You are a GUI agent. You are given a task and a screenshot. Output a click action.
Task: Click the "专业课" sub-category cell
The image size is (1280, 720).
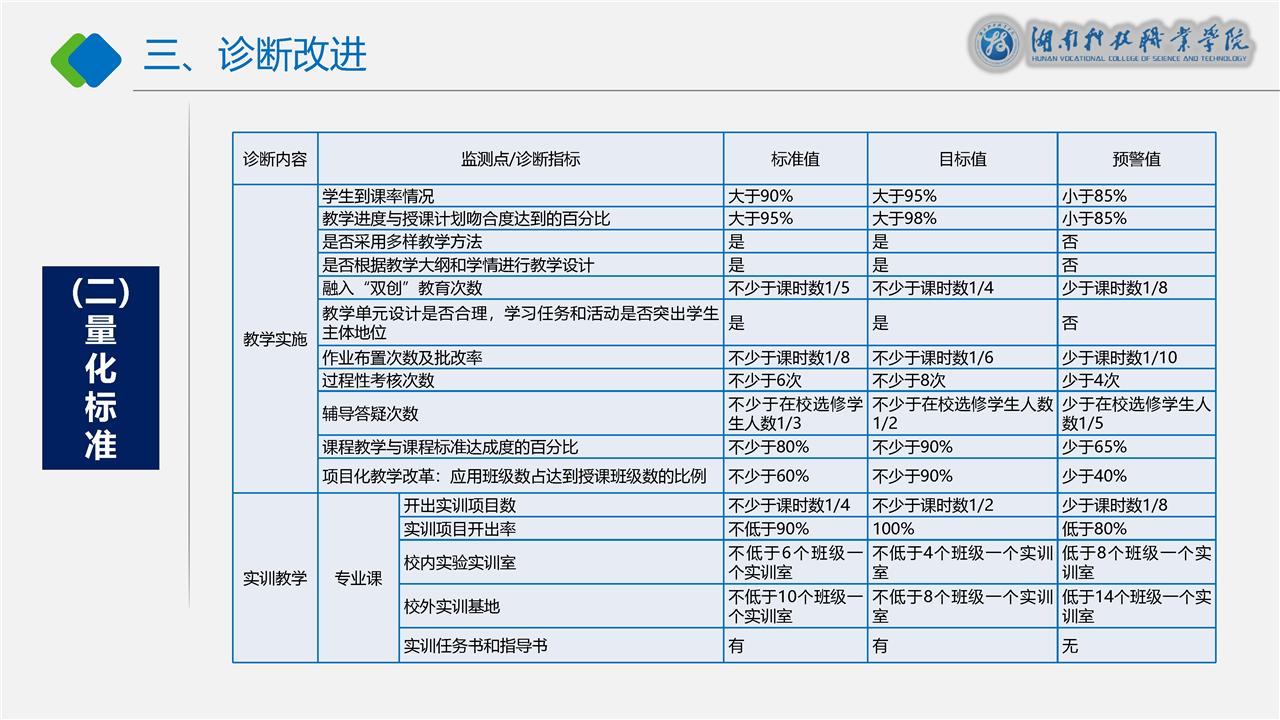358,578
